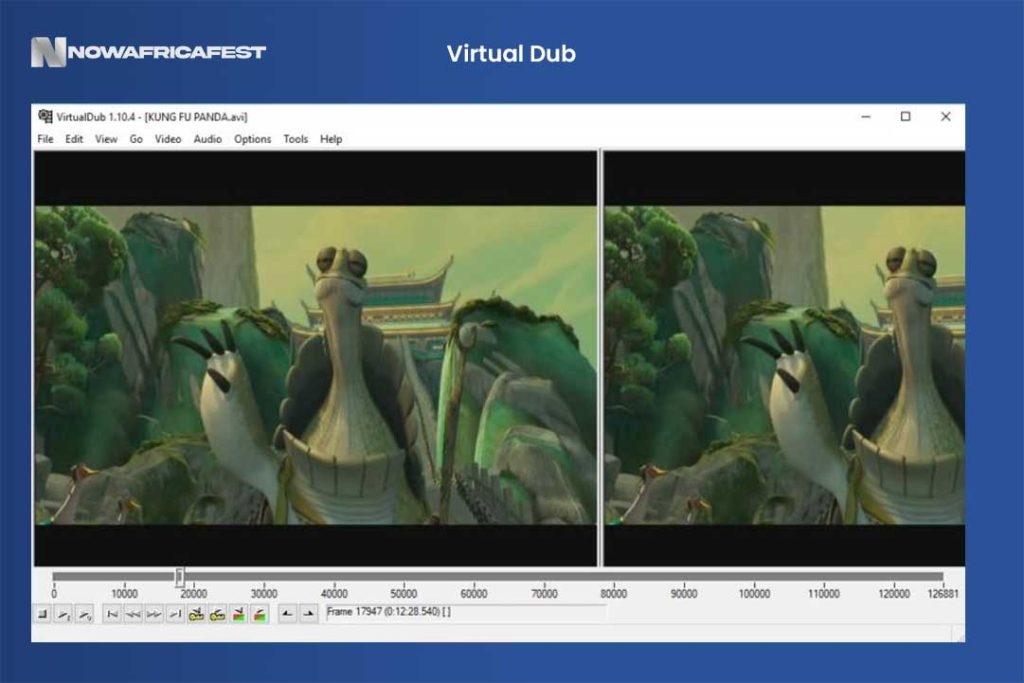The height and width of the screenshot is (683, 1024).
Task: Open the Options menu
Action: point(252,139)
